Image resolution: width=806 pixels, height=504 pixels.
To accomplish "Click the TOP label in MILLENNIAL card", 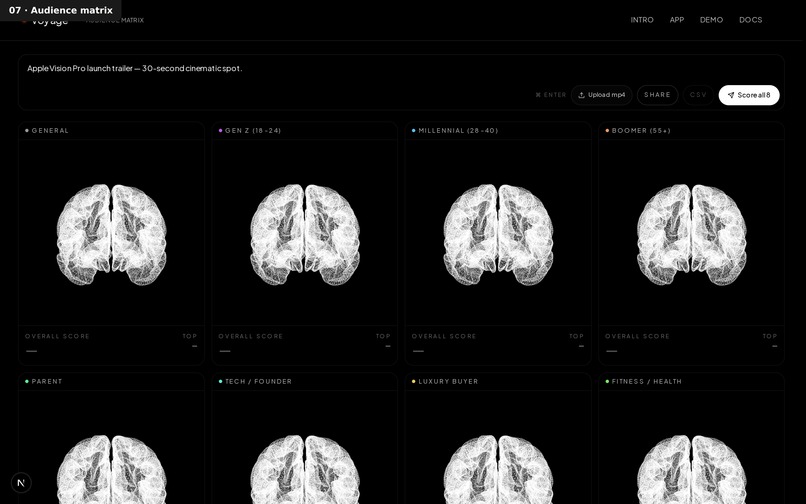I will click(x=576, y=336).
